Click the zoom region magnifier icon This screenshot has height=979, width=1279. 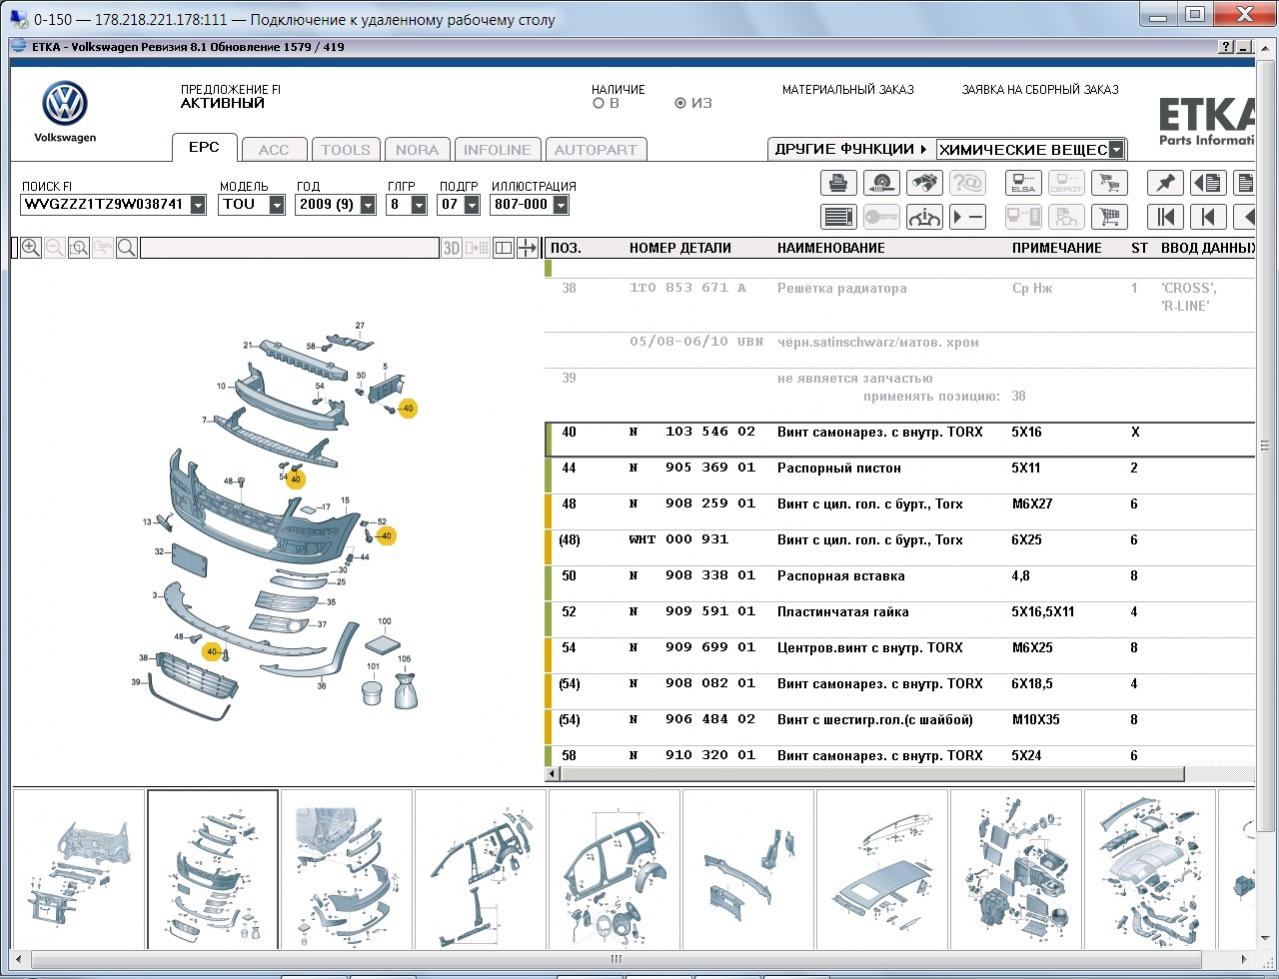tap(79, 248)
